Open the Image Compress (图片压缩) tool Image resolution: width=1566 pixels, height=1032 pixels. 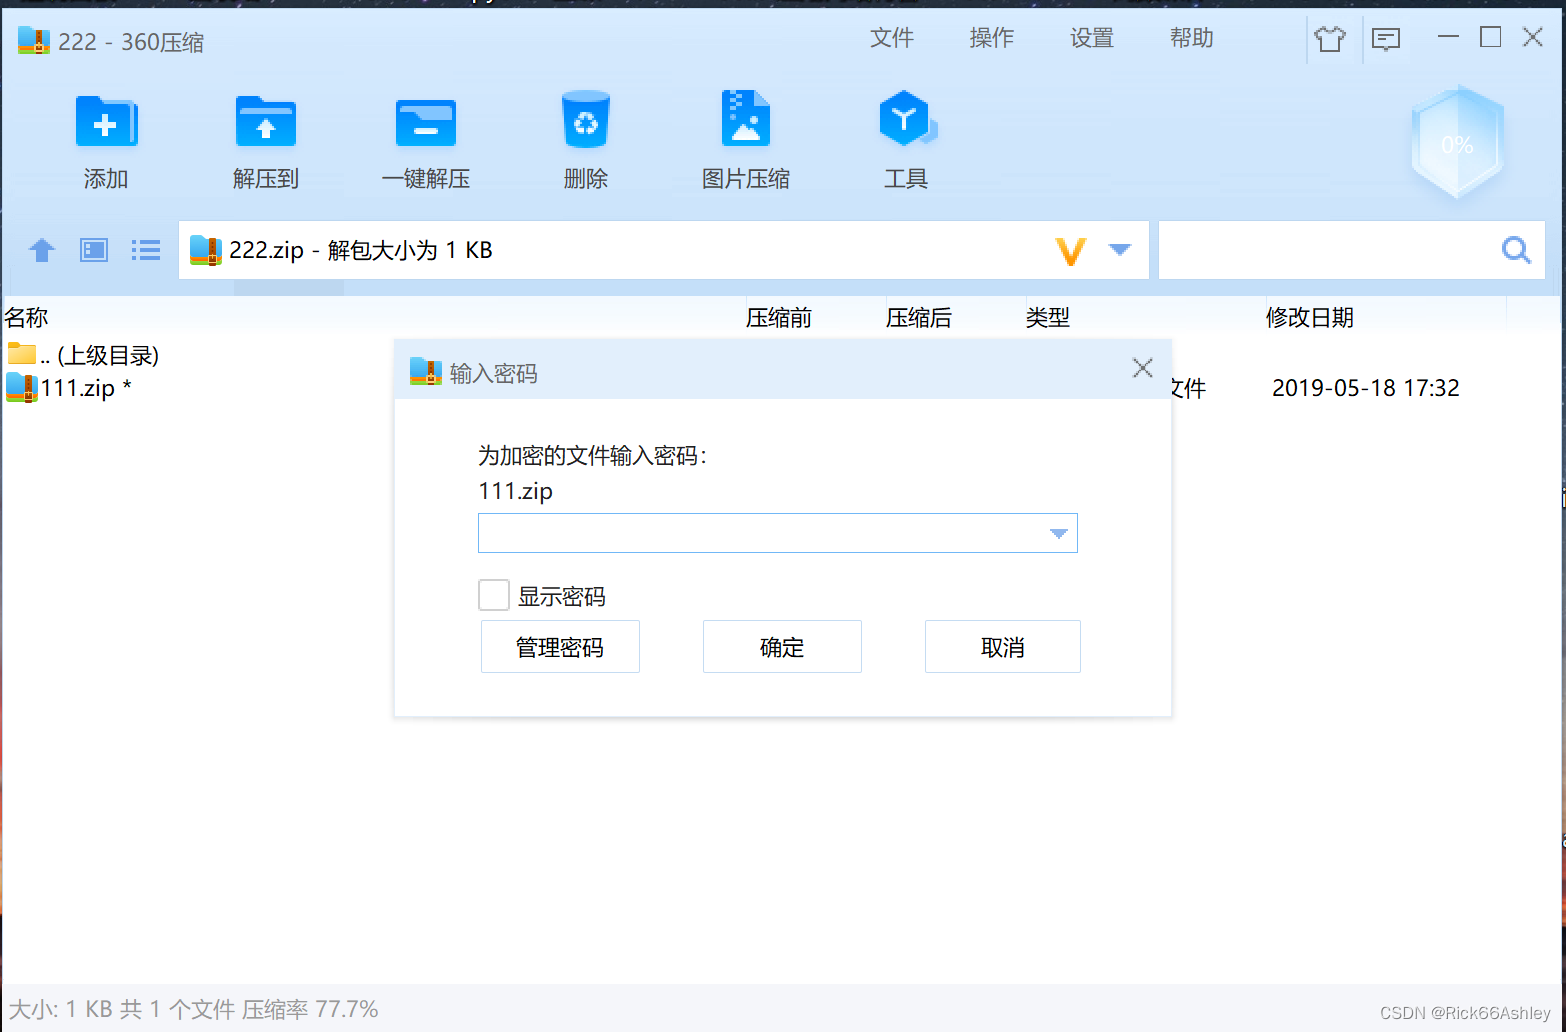(746, 118)
